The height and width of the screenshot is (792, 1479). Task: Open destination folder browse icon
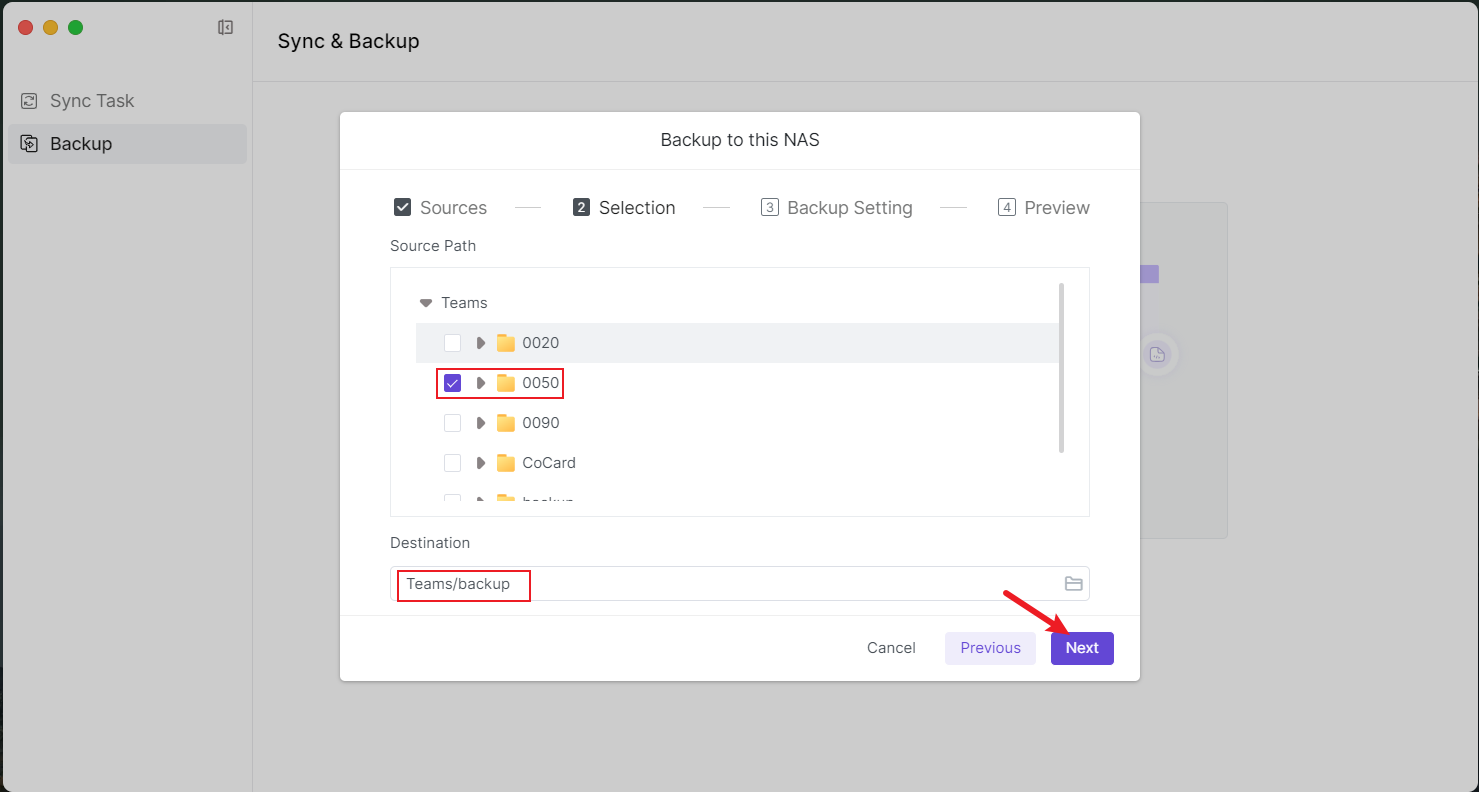(1073, 584)
